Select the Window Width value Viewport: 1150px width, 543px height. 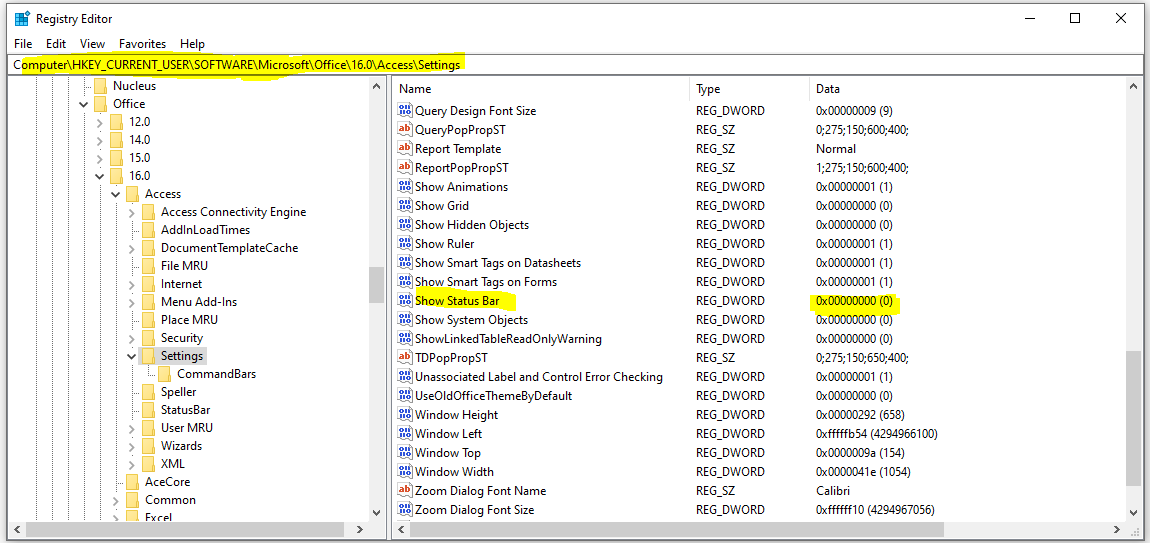point(455,472)
